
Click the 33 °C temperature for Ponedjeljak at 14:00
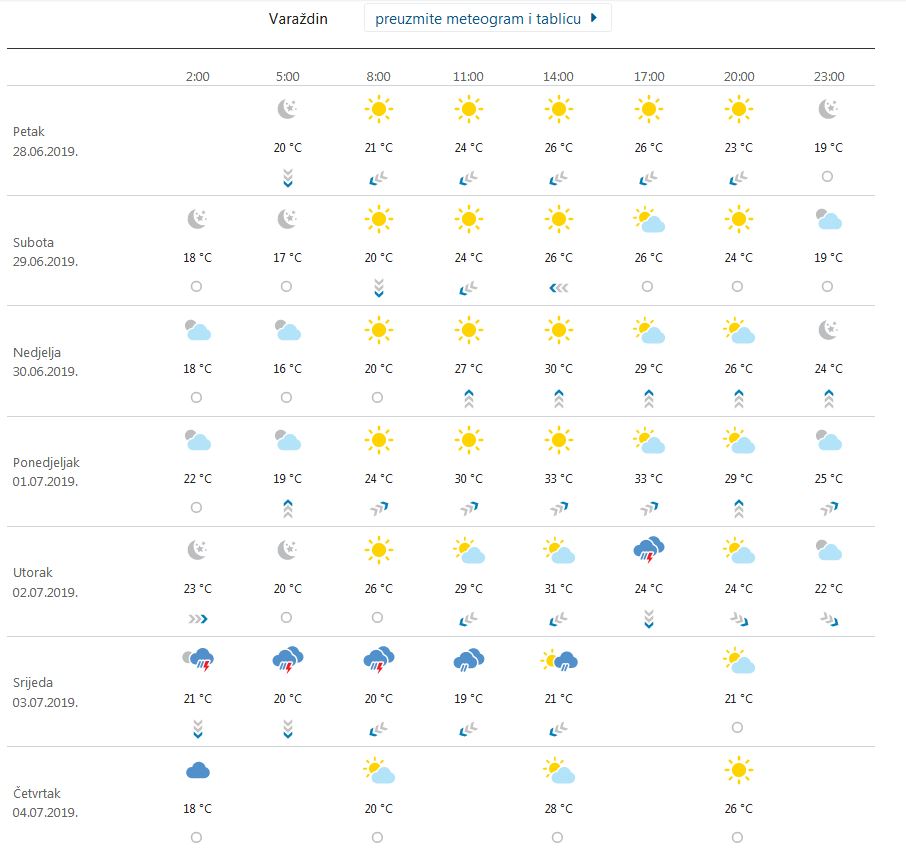coord(557,478)
